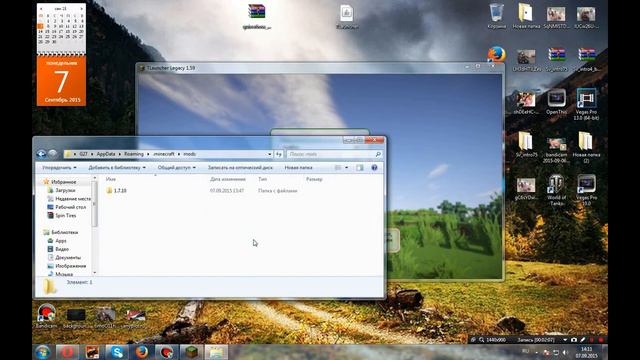Open the Видео library in navigation pane
This screenshot has height=360, width=640.
58,249
